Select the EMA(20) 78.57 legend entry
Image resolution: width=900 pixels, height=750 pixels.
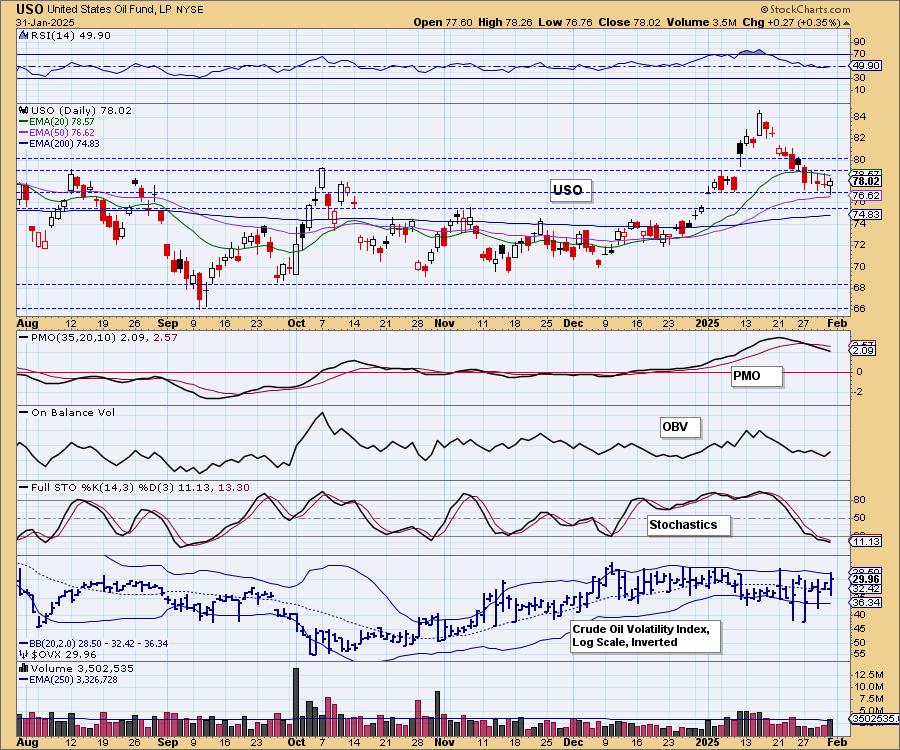click(57, 122)
